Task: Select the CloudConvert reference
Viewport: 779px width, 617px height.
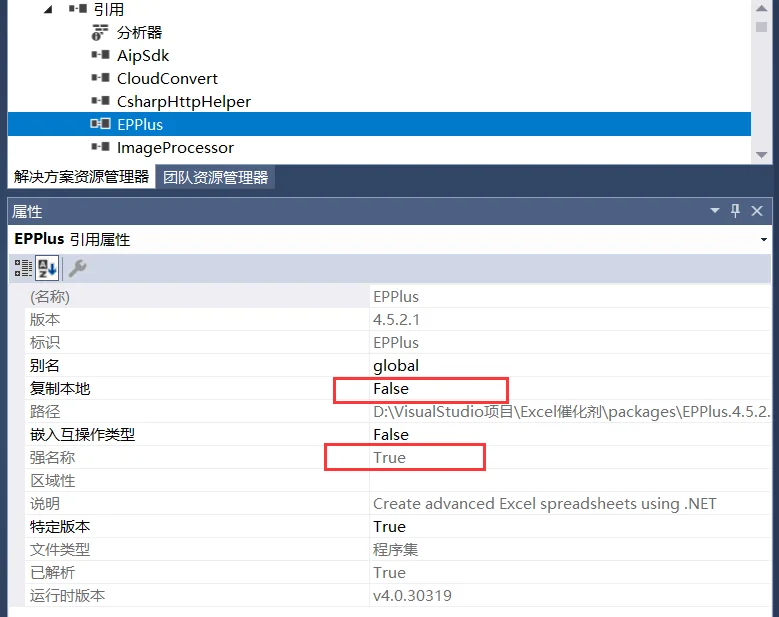Action: pos(167,78)
